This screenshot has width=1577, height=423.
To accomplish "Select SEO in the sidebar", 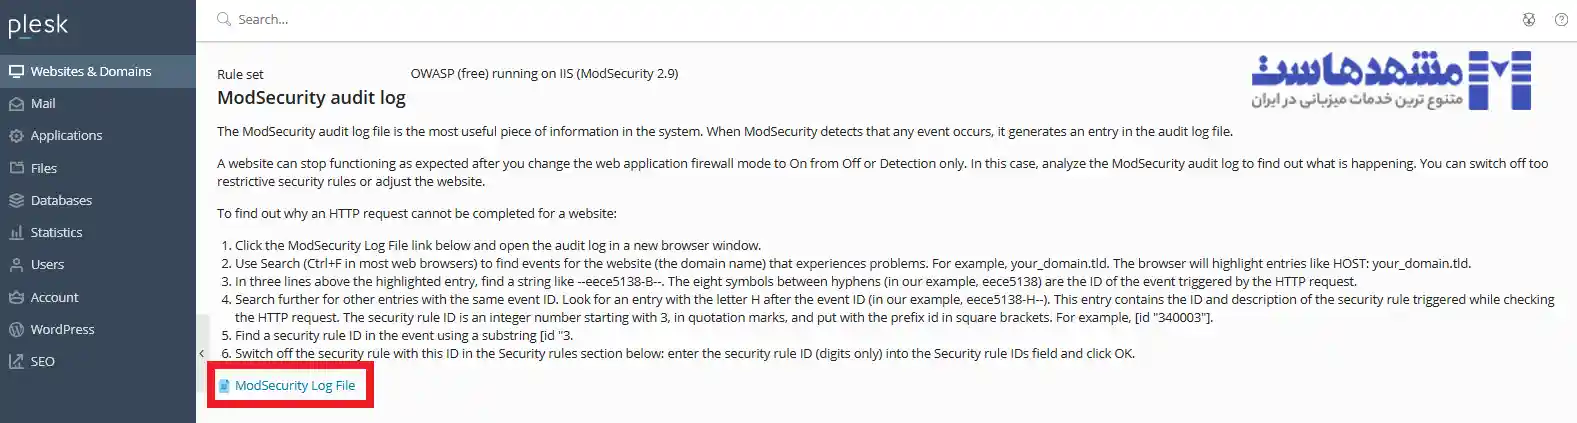I will click(x=42, y=362).
